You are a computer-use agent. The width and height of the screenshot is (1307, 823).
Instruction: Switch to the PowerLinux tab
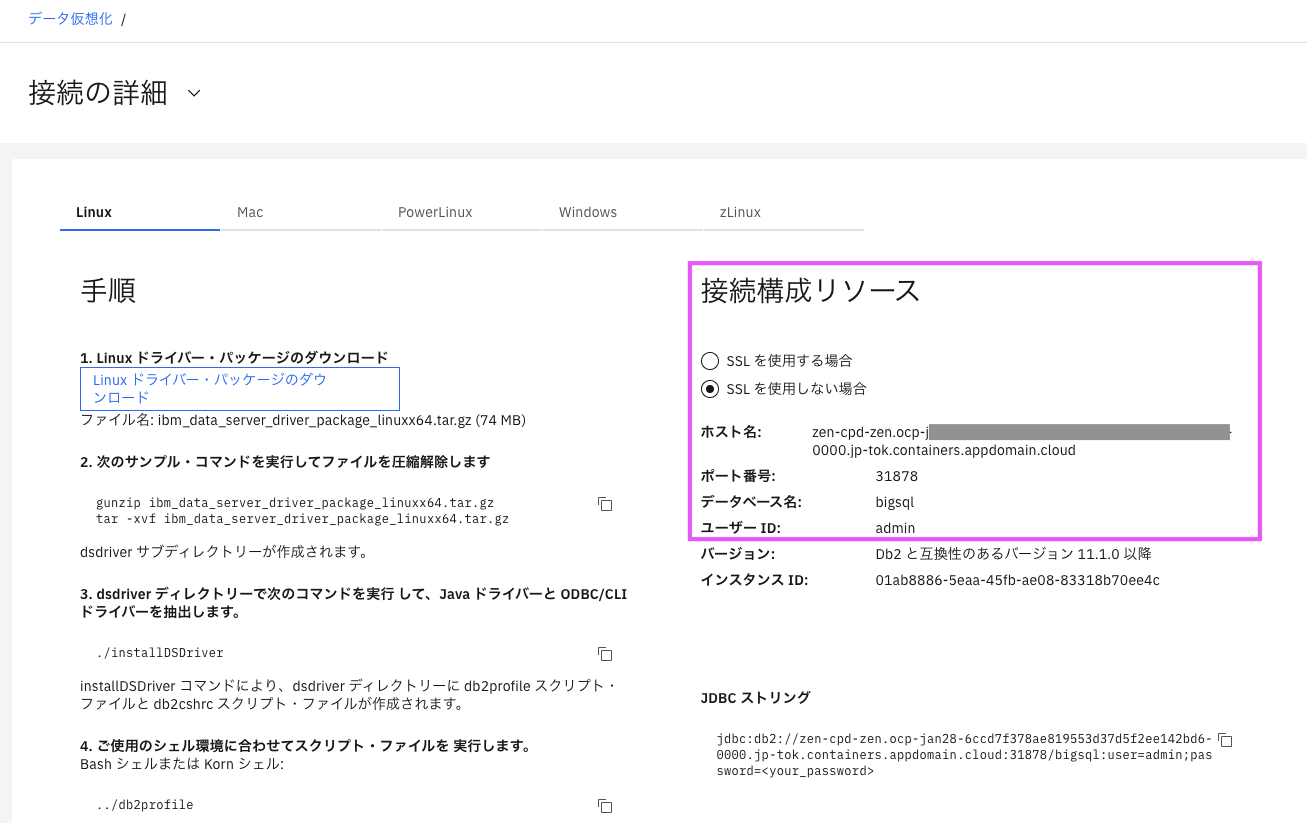pos(462,212)
